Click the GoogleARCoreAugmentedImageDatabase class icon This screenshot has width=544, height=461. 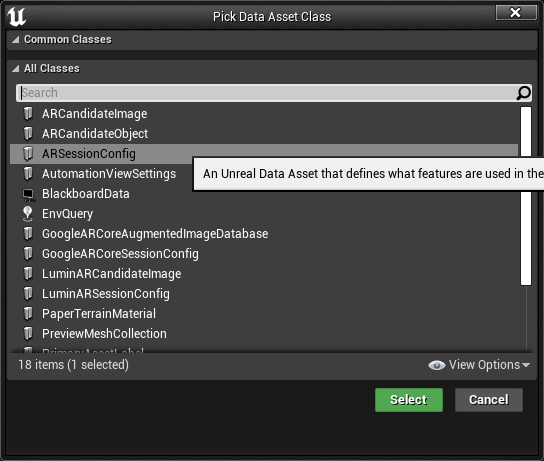click(x=28, y=233)
